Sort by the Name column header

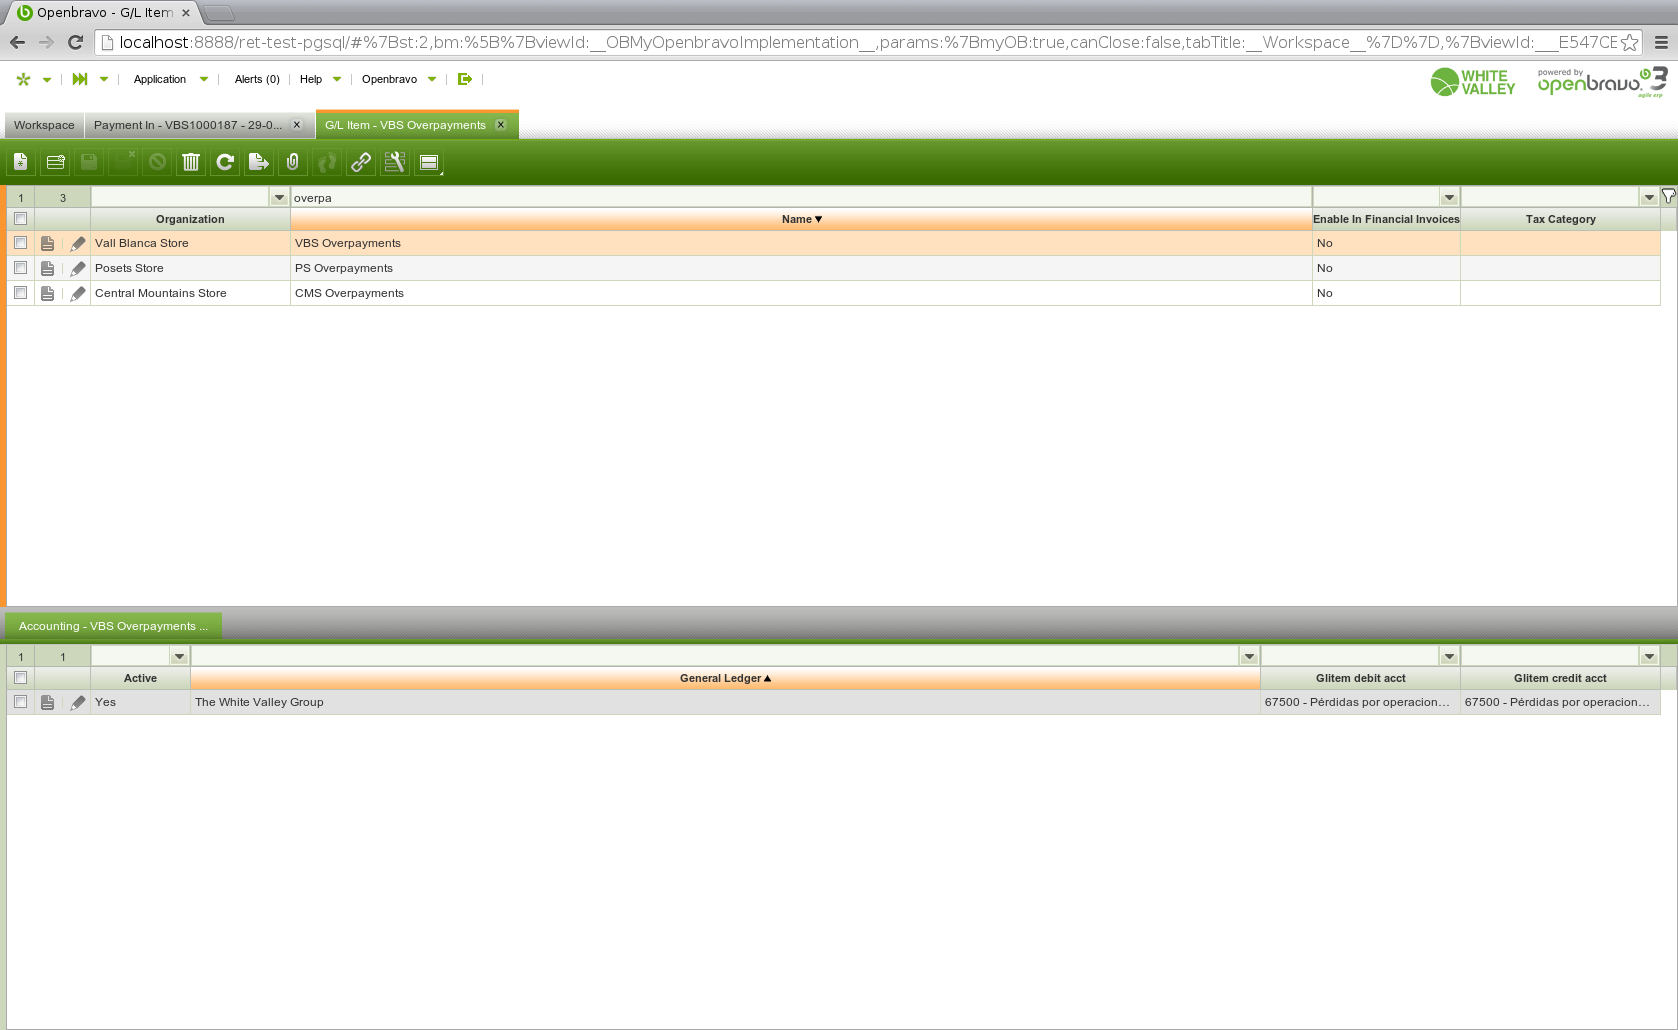click(x=800, y=219)
